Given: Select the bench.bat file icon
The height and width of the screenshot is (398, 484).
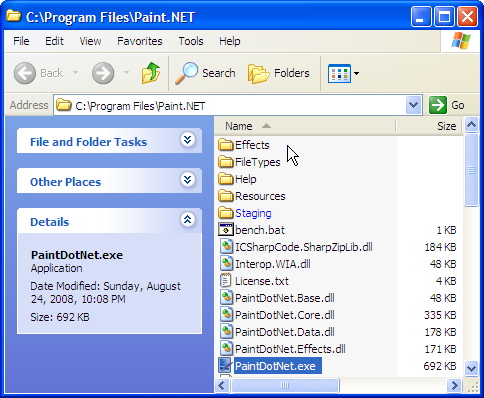Looking at the screenshot, I should [x=226, y=230].
